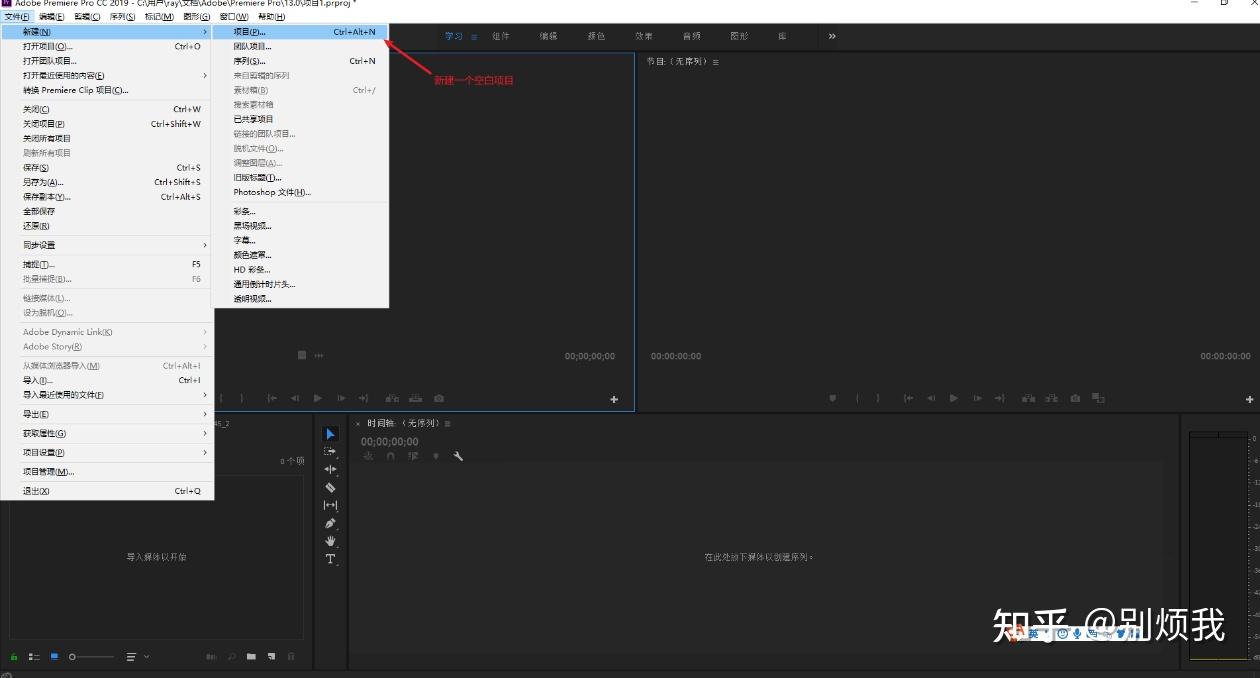Image resolution: width=1260 pixels, height=678 pixels.
Task: Toggle insert sequences as nests icon
Action: point(368,456)
